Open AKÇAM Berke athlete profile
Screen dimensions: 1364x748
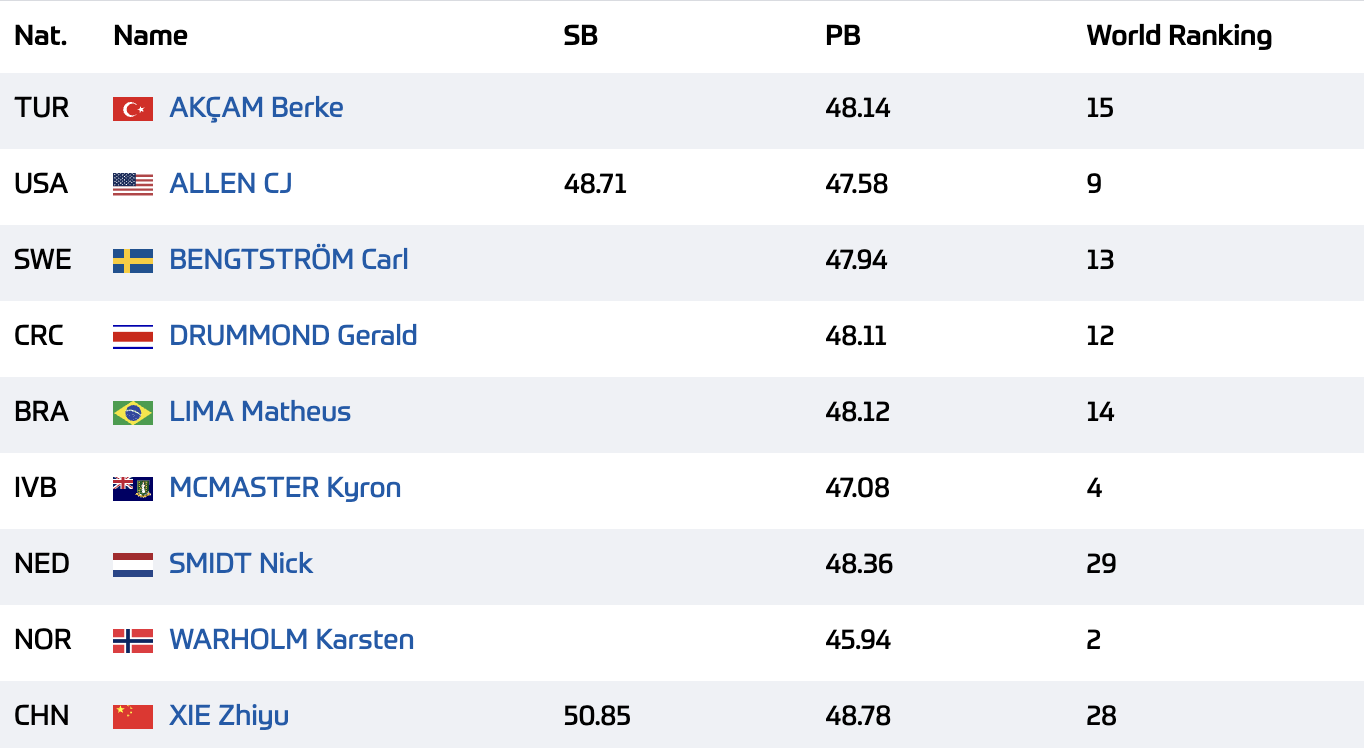point(256,108)
